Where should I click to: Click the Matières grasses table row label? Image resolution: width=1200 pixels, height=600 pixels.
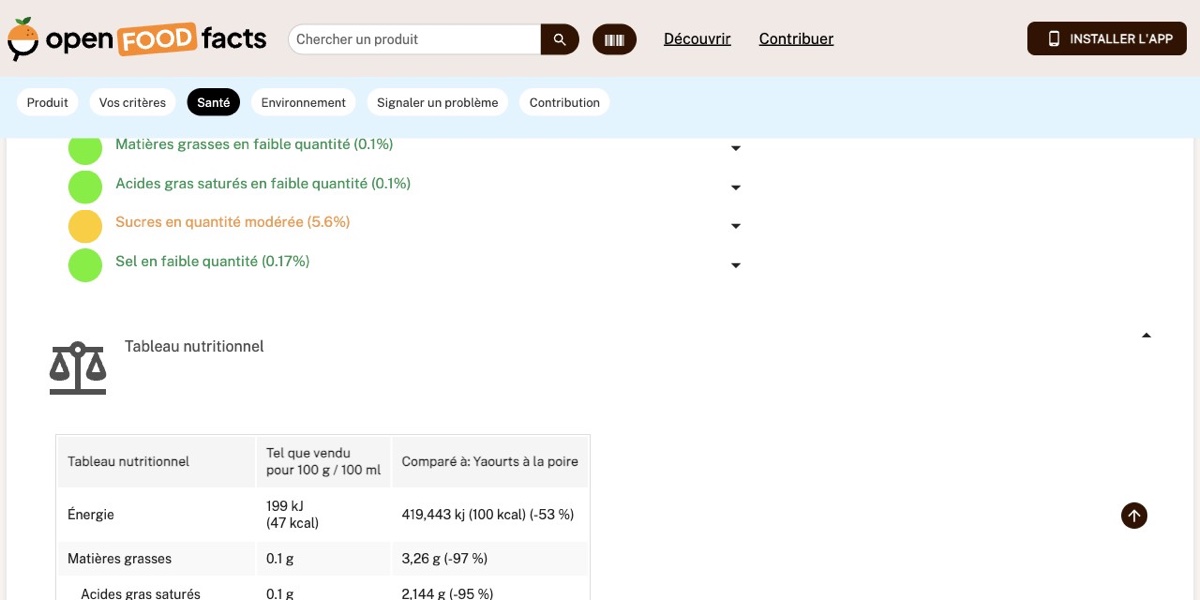(x=120, y=559)
